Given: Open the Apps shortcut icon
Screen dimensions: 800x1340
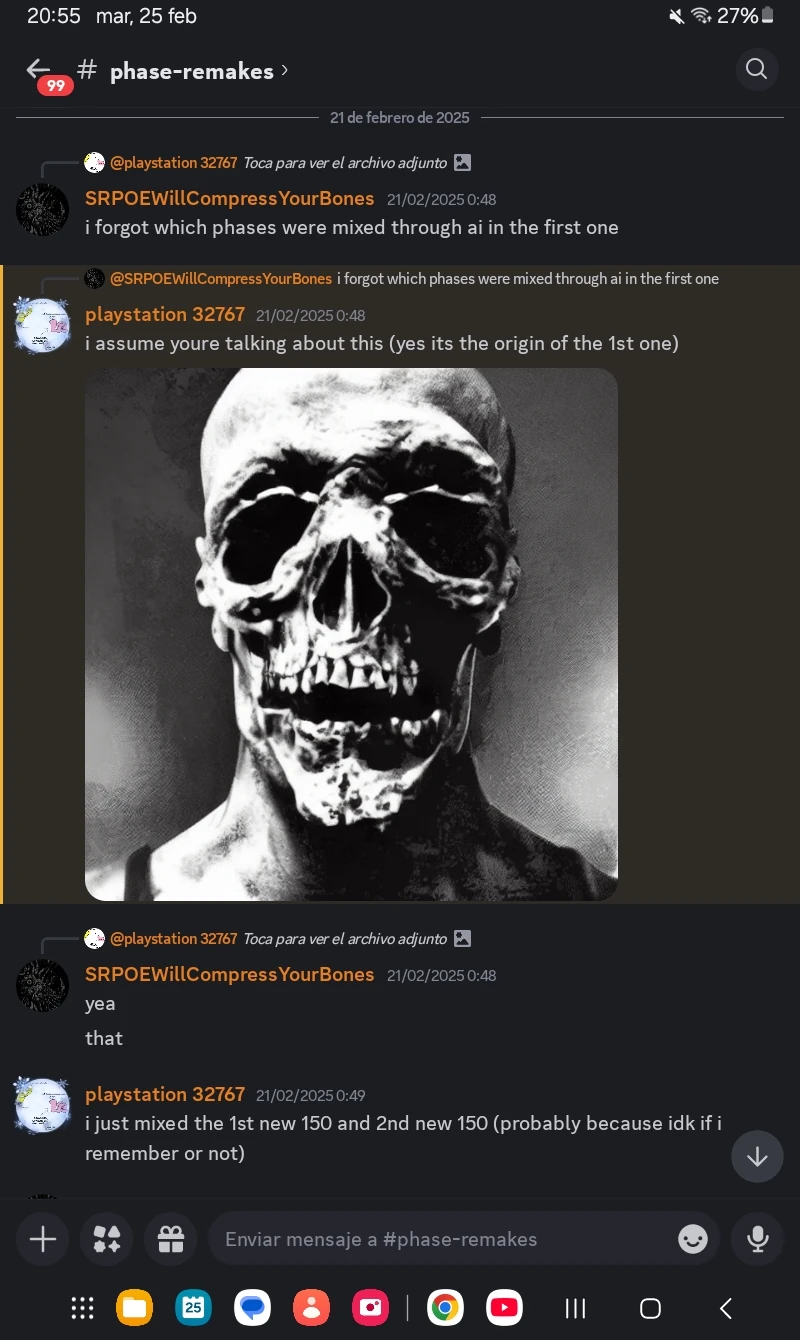Looking at the screenshot, I should (x=106, y=1238).
